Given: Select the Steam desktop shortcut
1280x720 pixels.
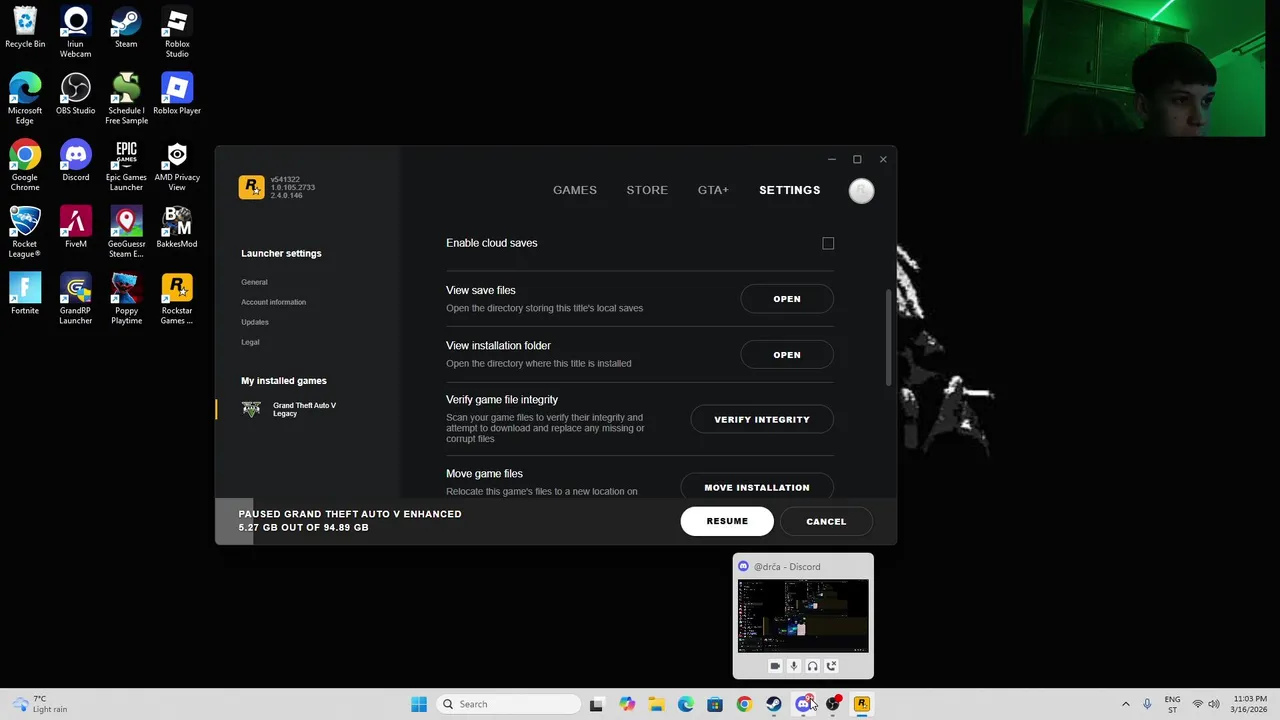Looking at the screenshot, I should 126,29.
